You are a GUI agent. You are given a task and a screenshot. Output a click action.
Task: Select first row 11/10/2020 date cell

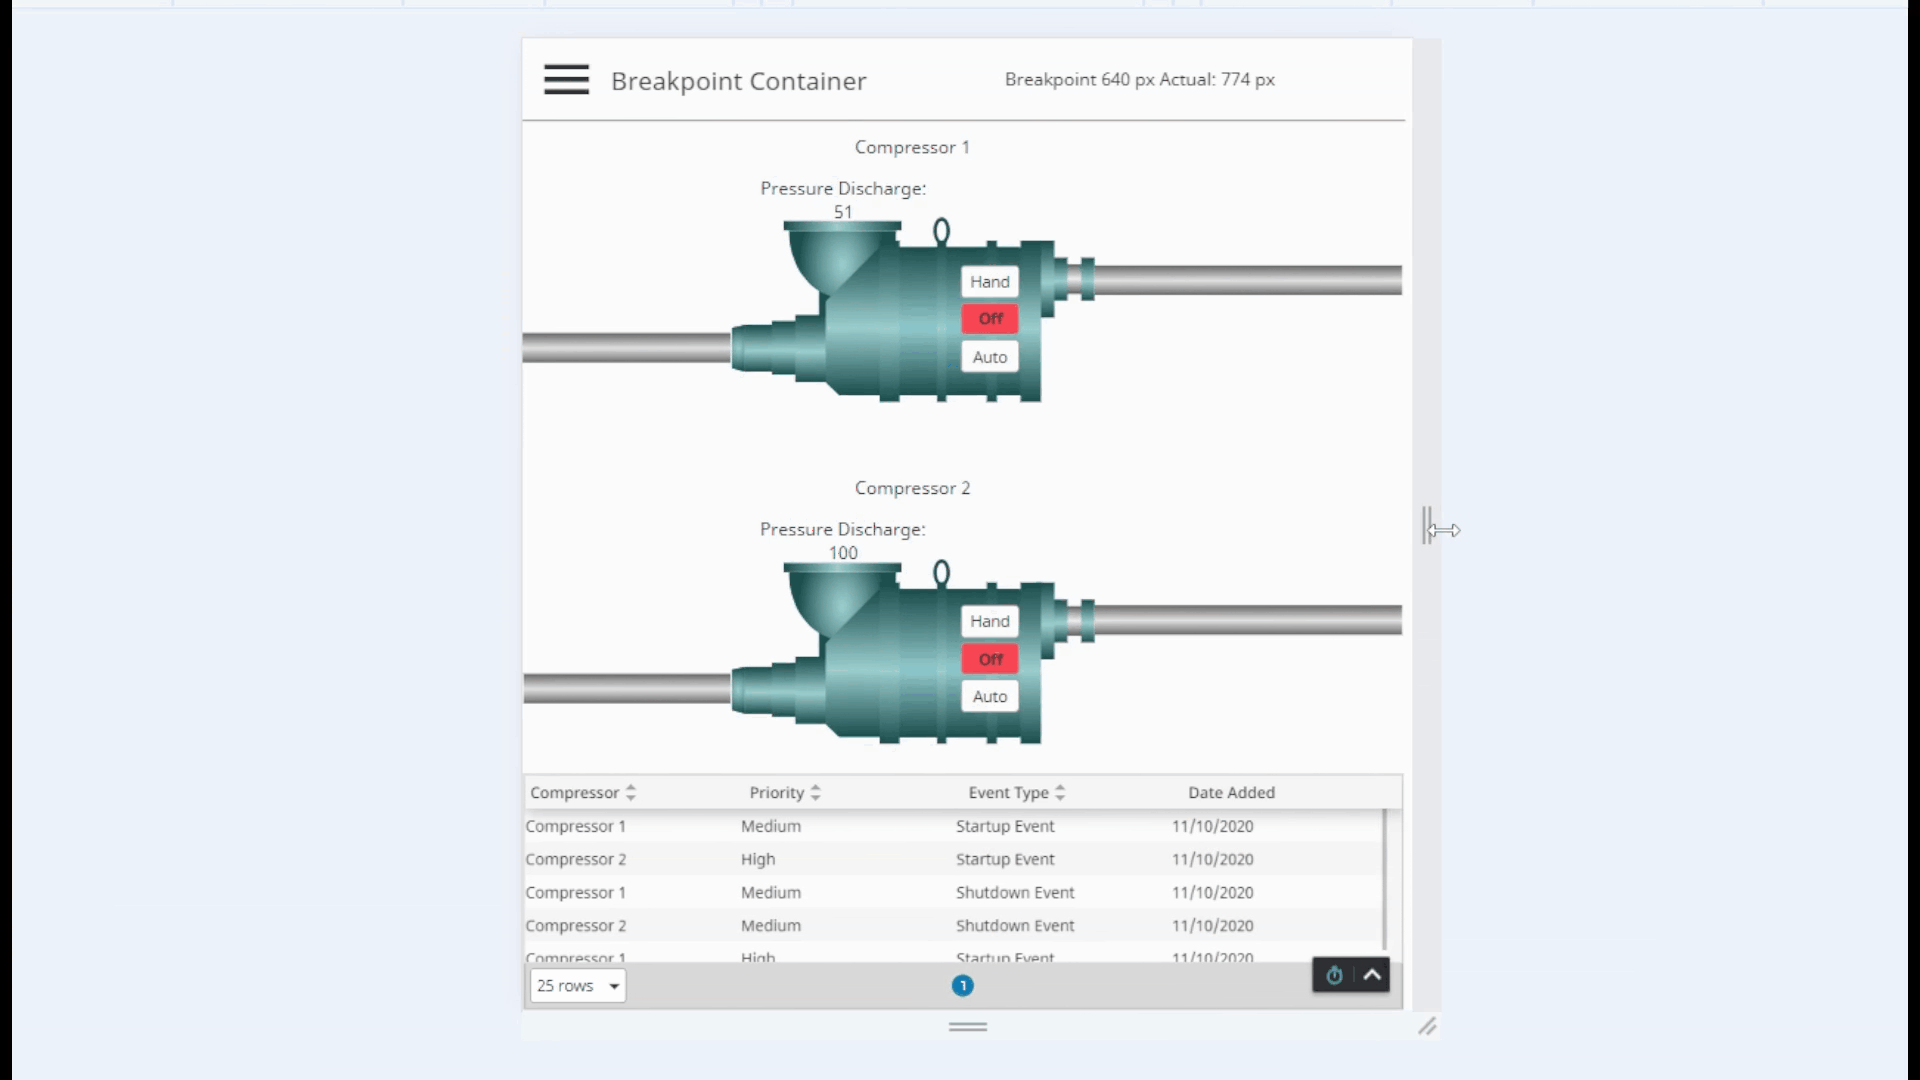1213,826
